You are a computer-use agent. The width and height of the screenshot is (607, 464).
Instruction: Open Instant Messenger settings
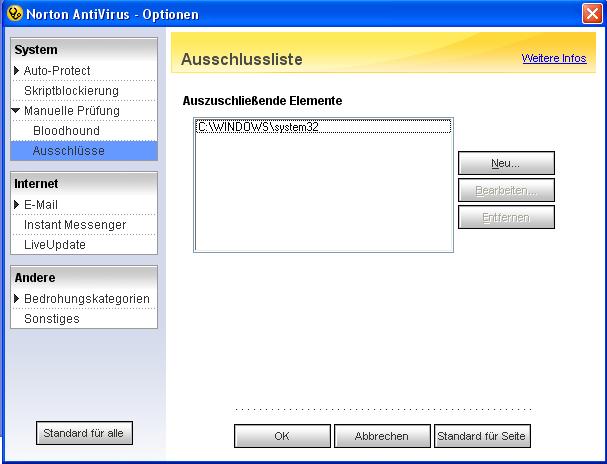click(75, 225)
